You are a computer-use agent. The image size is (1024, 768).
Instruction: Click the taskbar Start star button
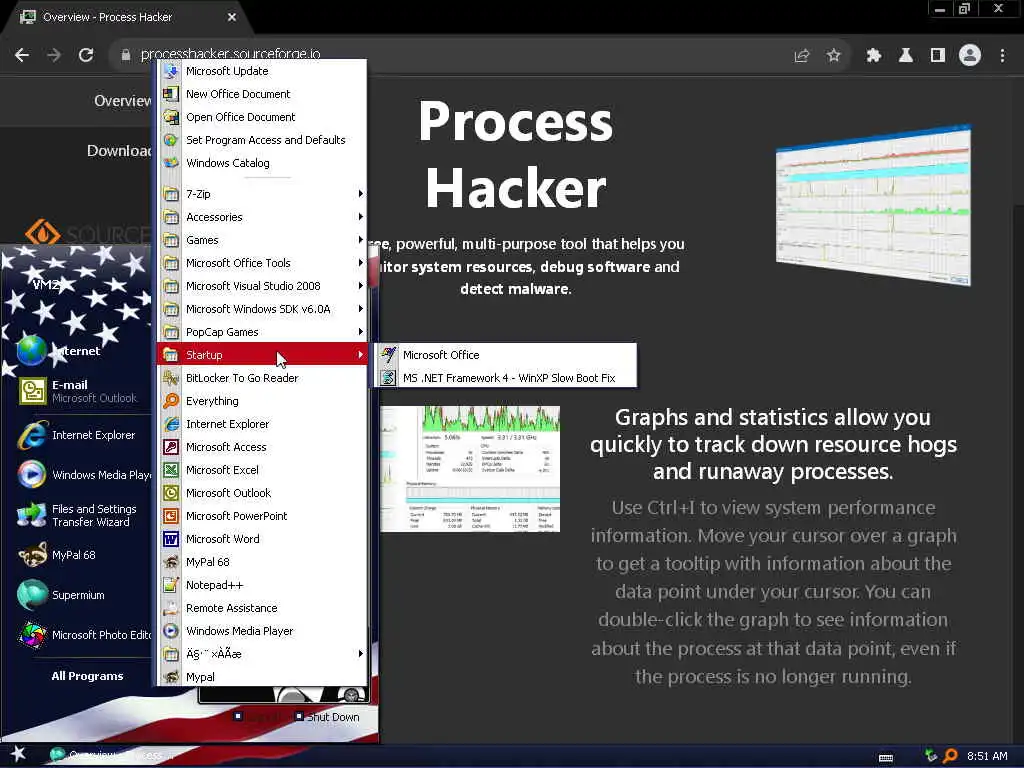(18, 754)
